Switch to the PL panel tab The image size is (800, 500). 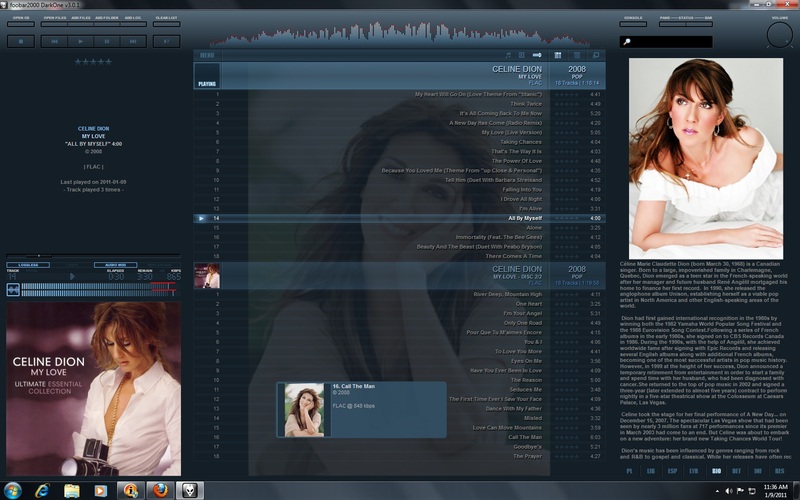[x=629, y=471]
